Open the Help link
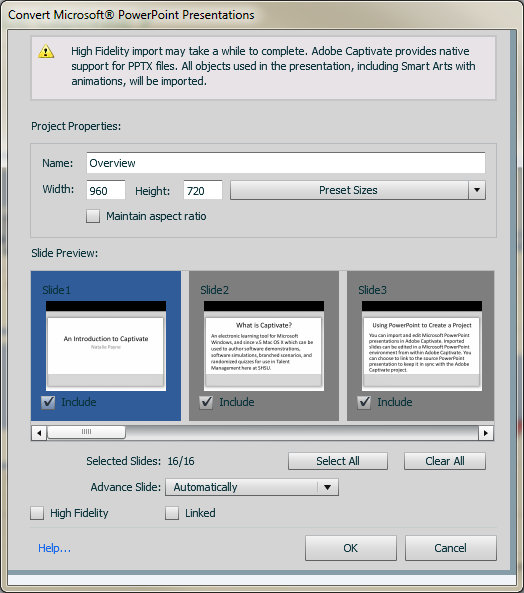524x593 pixels. point(54,548)
